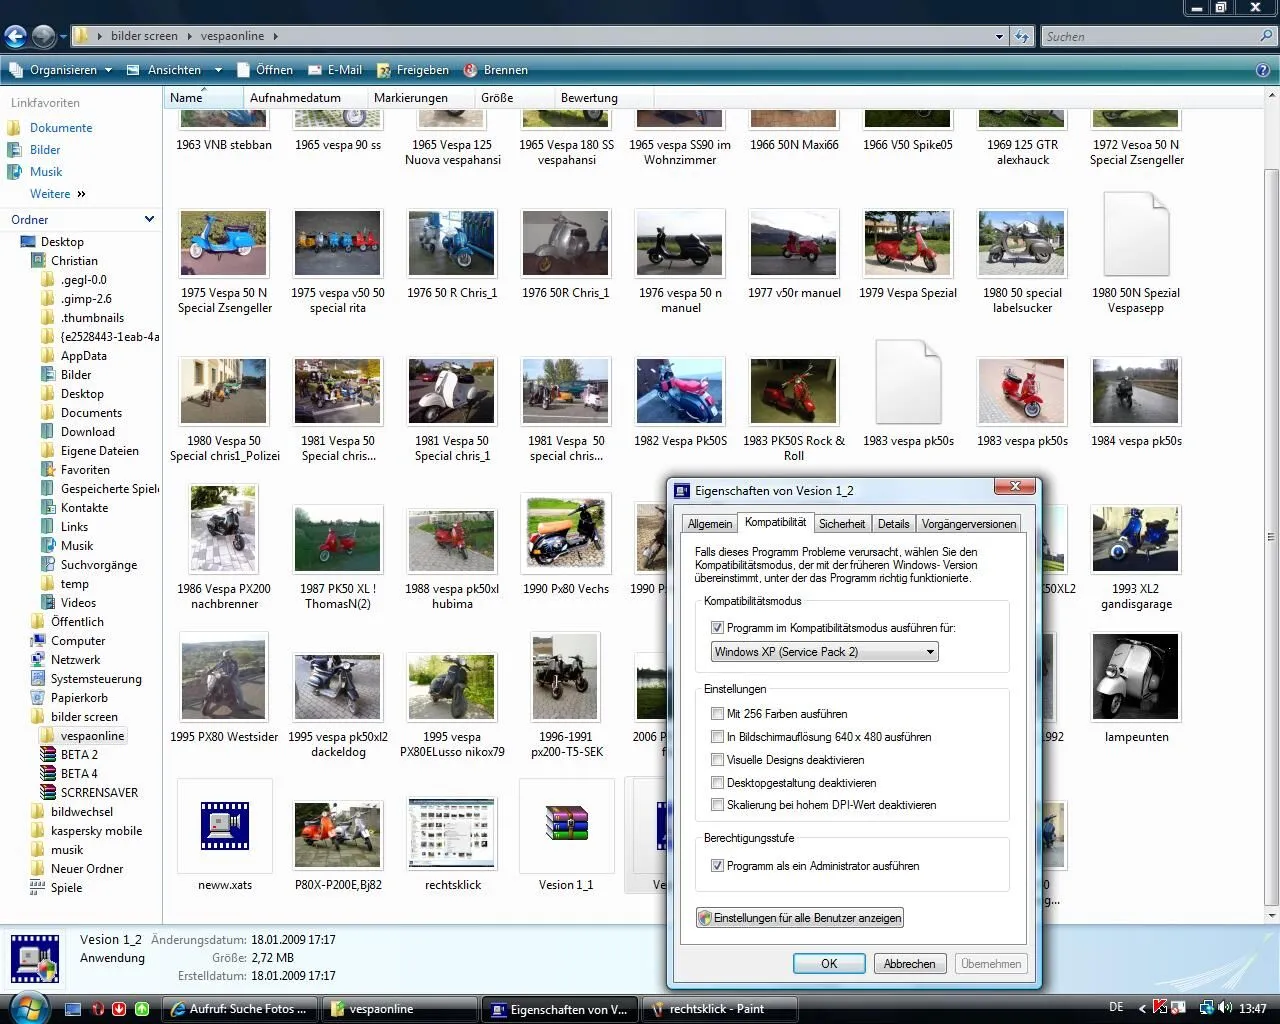Toggle Programm als ein Administrator ausführen

click(717, 866)
